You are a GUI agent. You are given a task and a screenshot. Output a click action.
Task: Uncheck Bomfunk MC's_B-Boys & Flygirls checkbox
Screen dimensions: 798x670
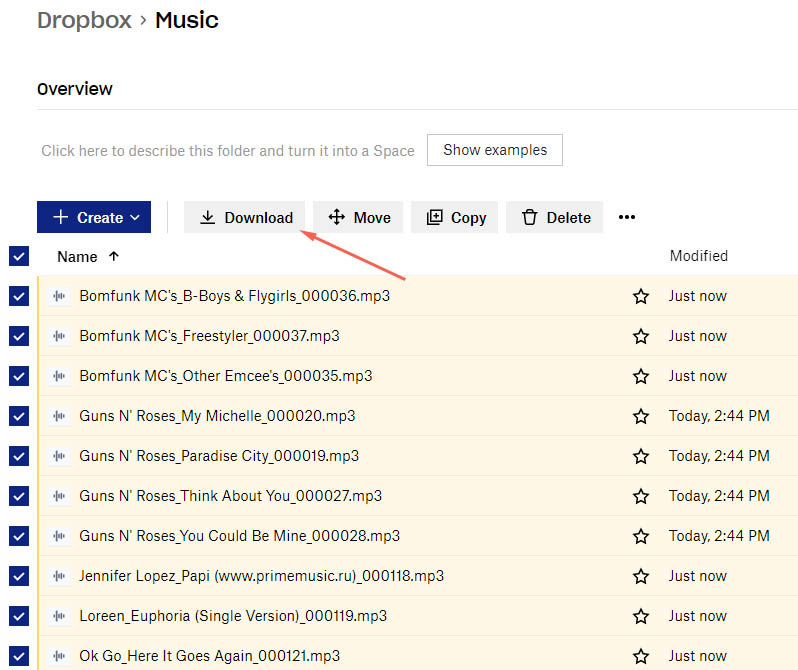(x=19, y=296)
